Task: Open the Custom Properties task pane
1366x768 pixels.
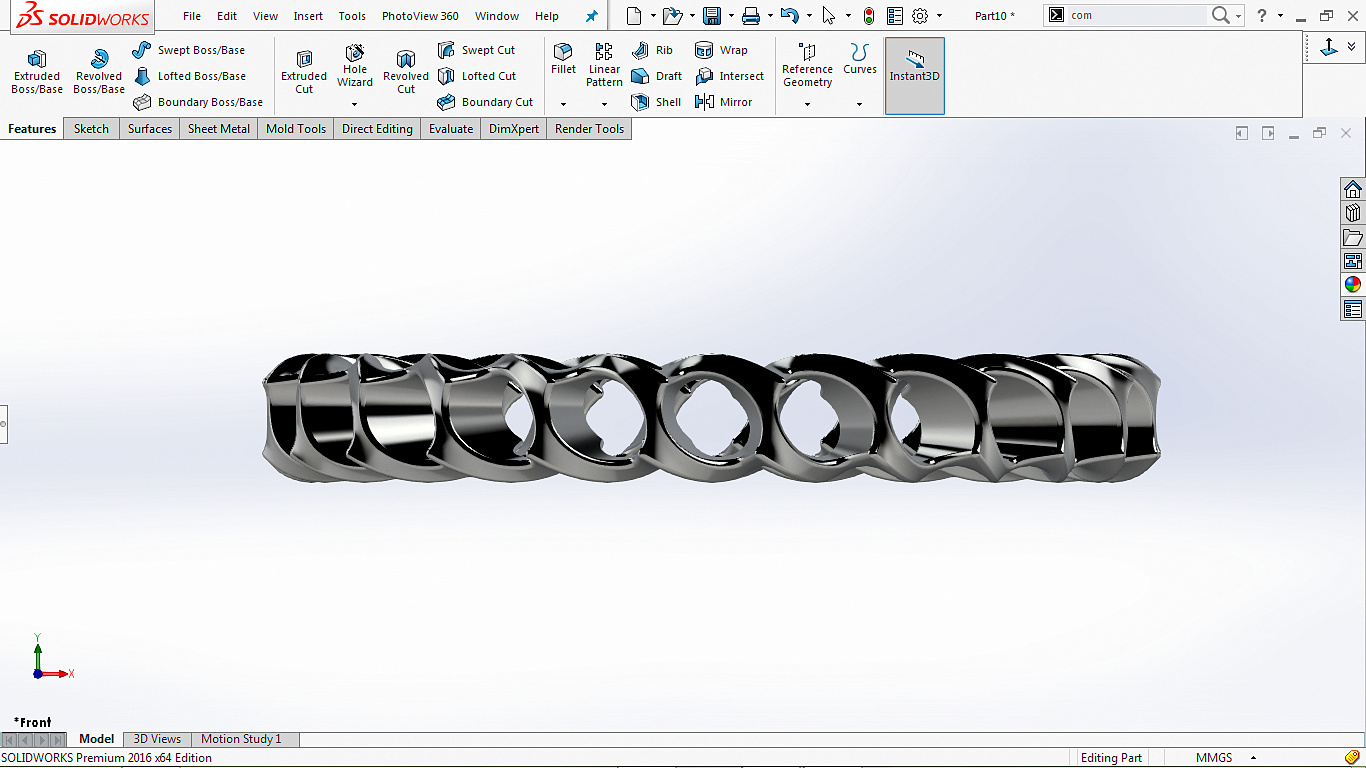Action: [x=1353, y=309]
